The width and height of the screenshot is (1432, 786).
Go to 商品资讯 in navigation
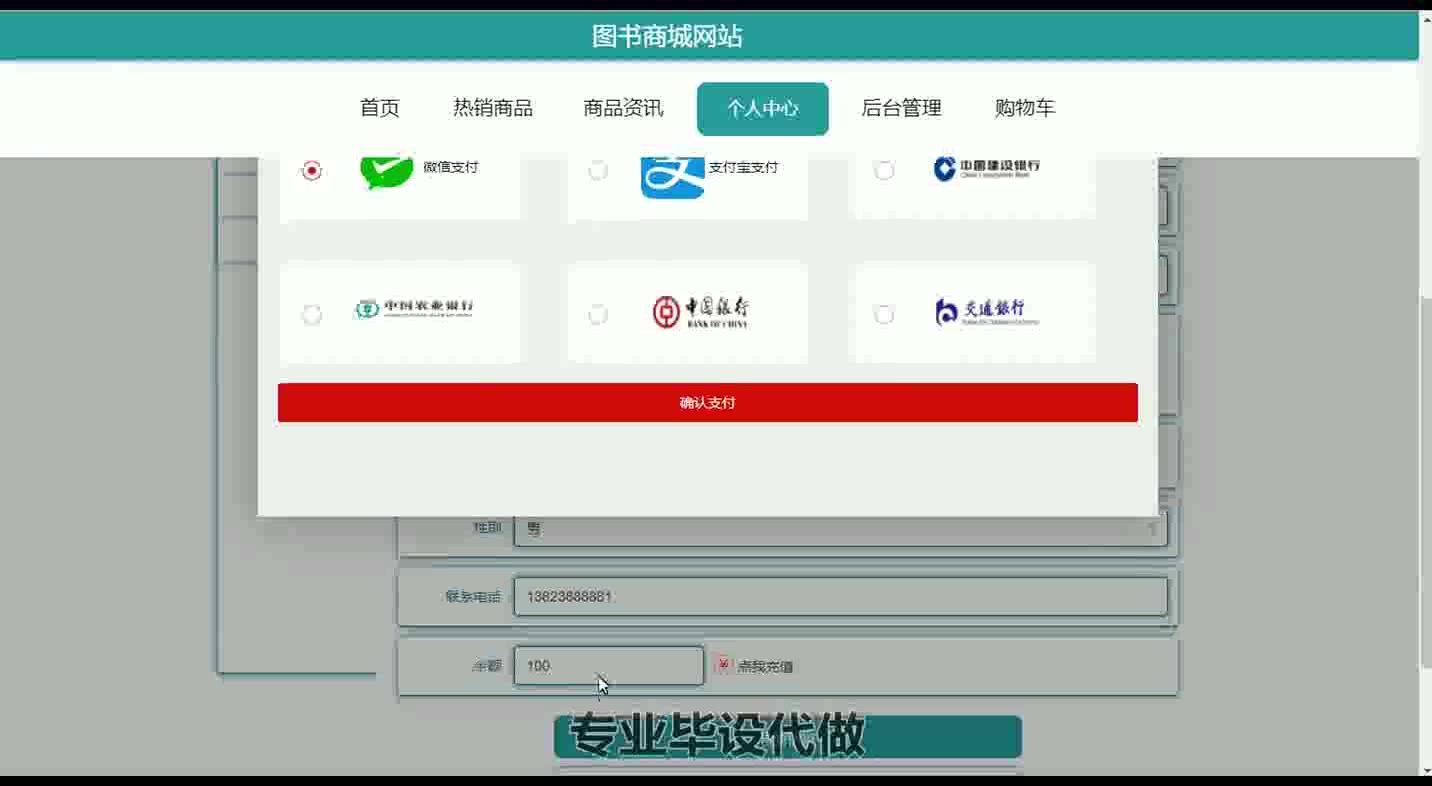click(623, 108)
